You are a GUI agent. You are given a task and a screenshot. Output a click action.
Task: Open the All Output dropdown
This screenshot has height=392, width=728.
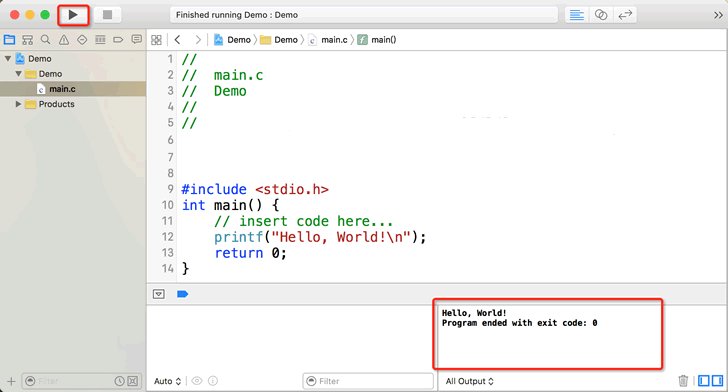coord(469,381)
